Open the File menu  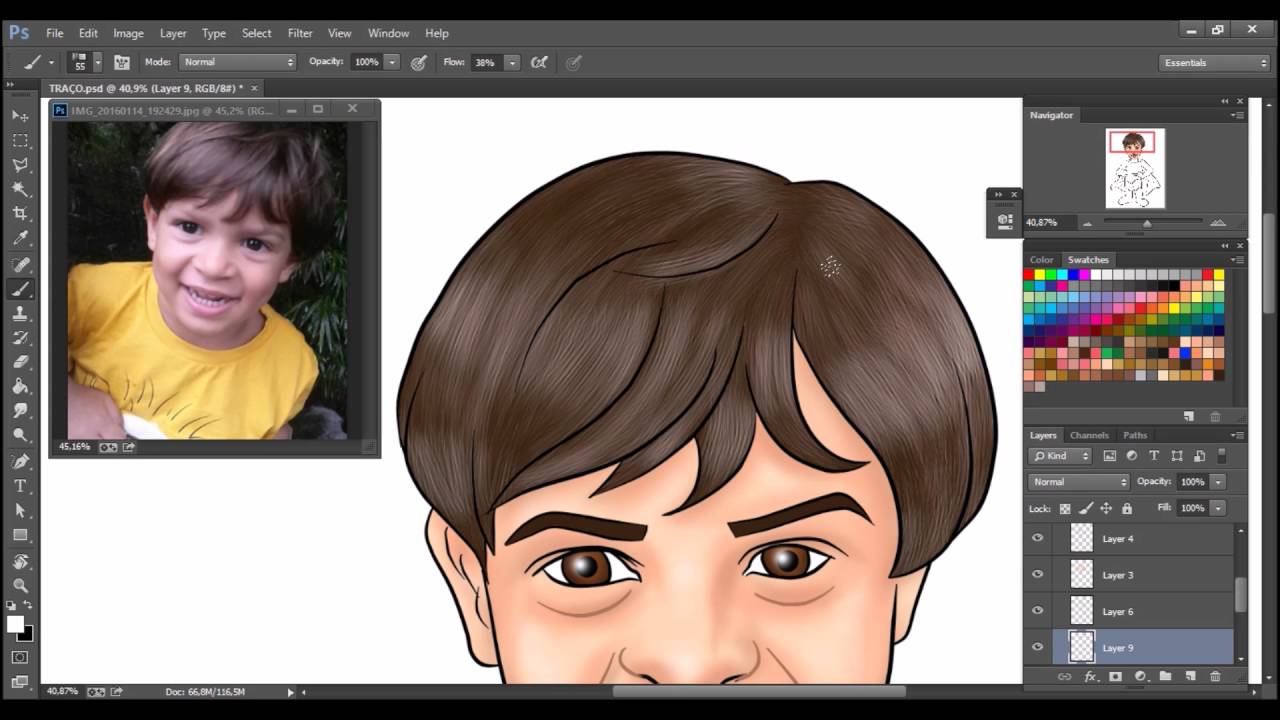coord(54,33)
